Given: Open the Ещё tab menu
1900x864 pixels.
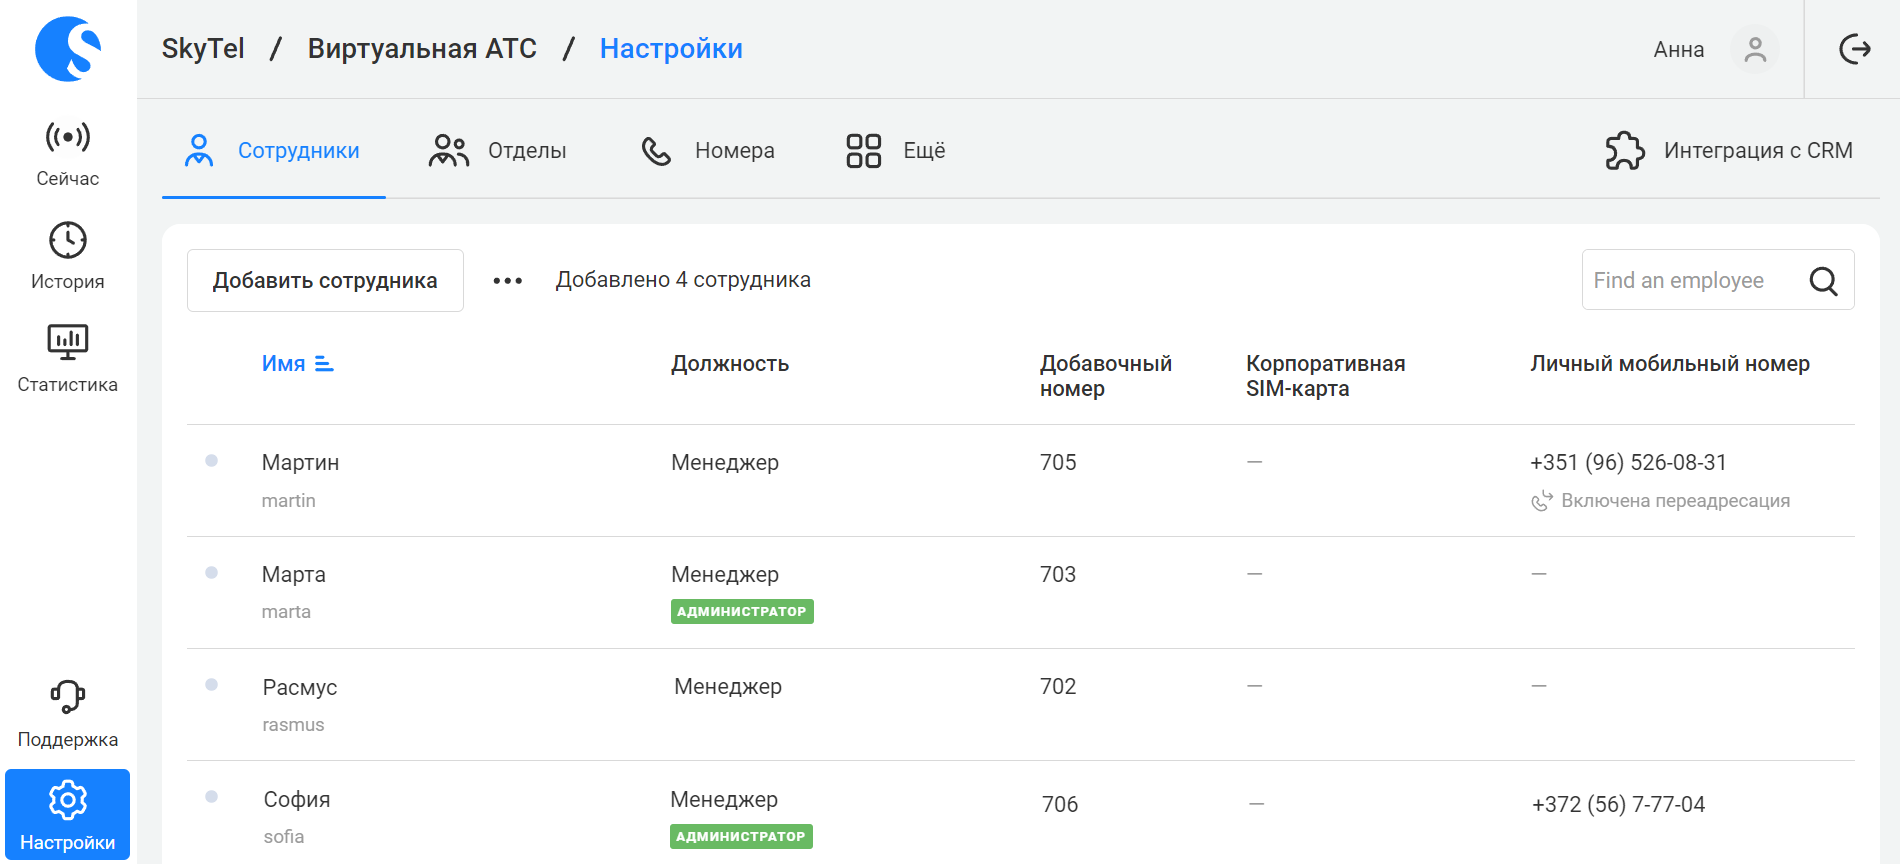Looking at the screenshot, I should tap(895, 151).
